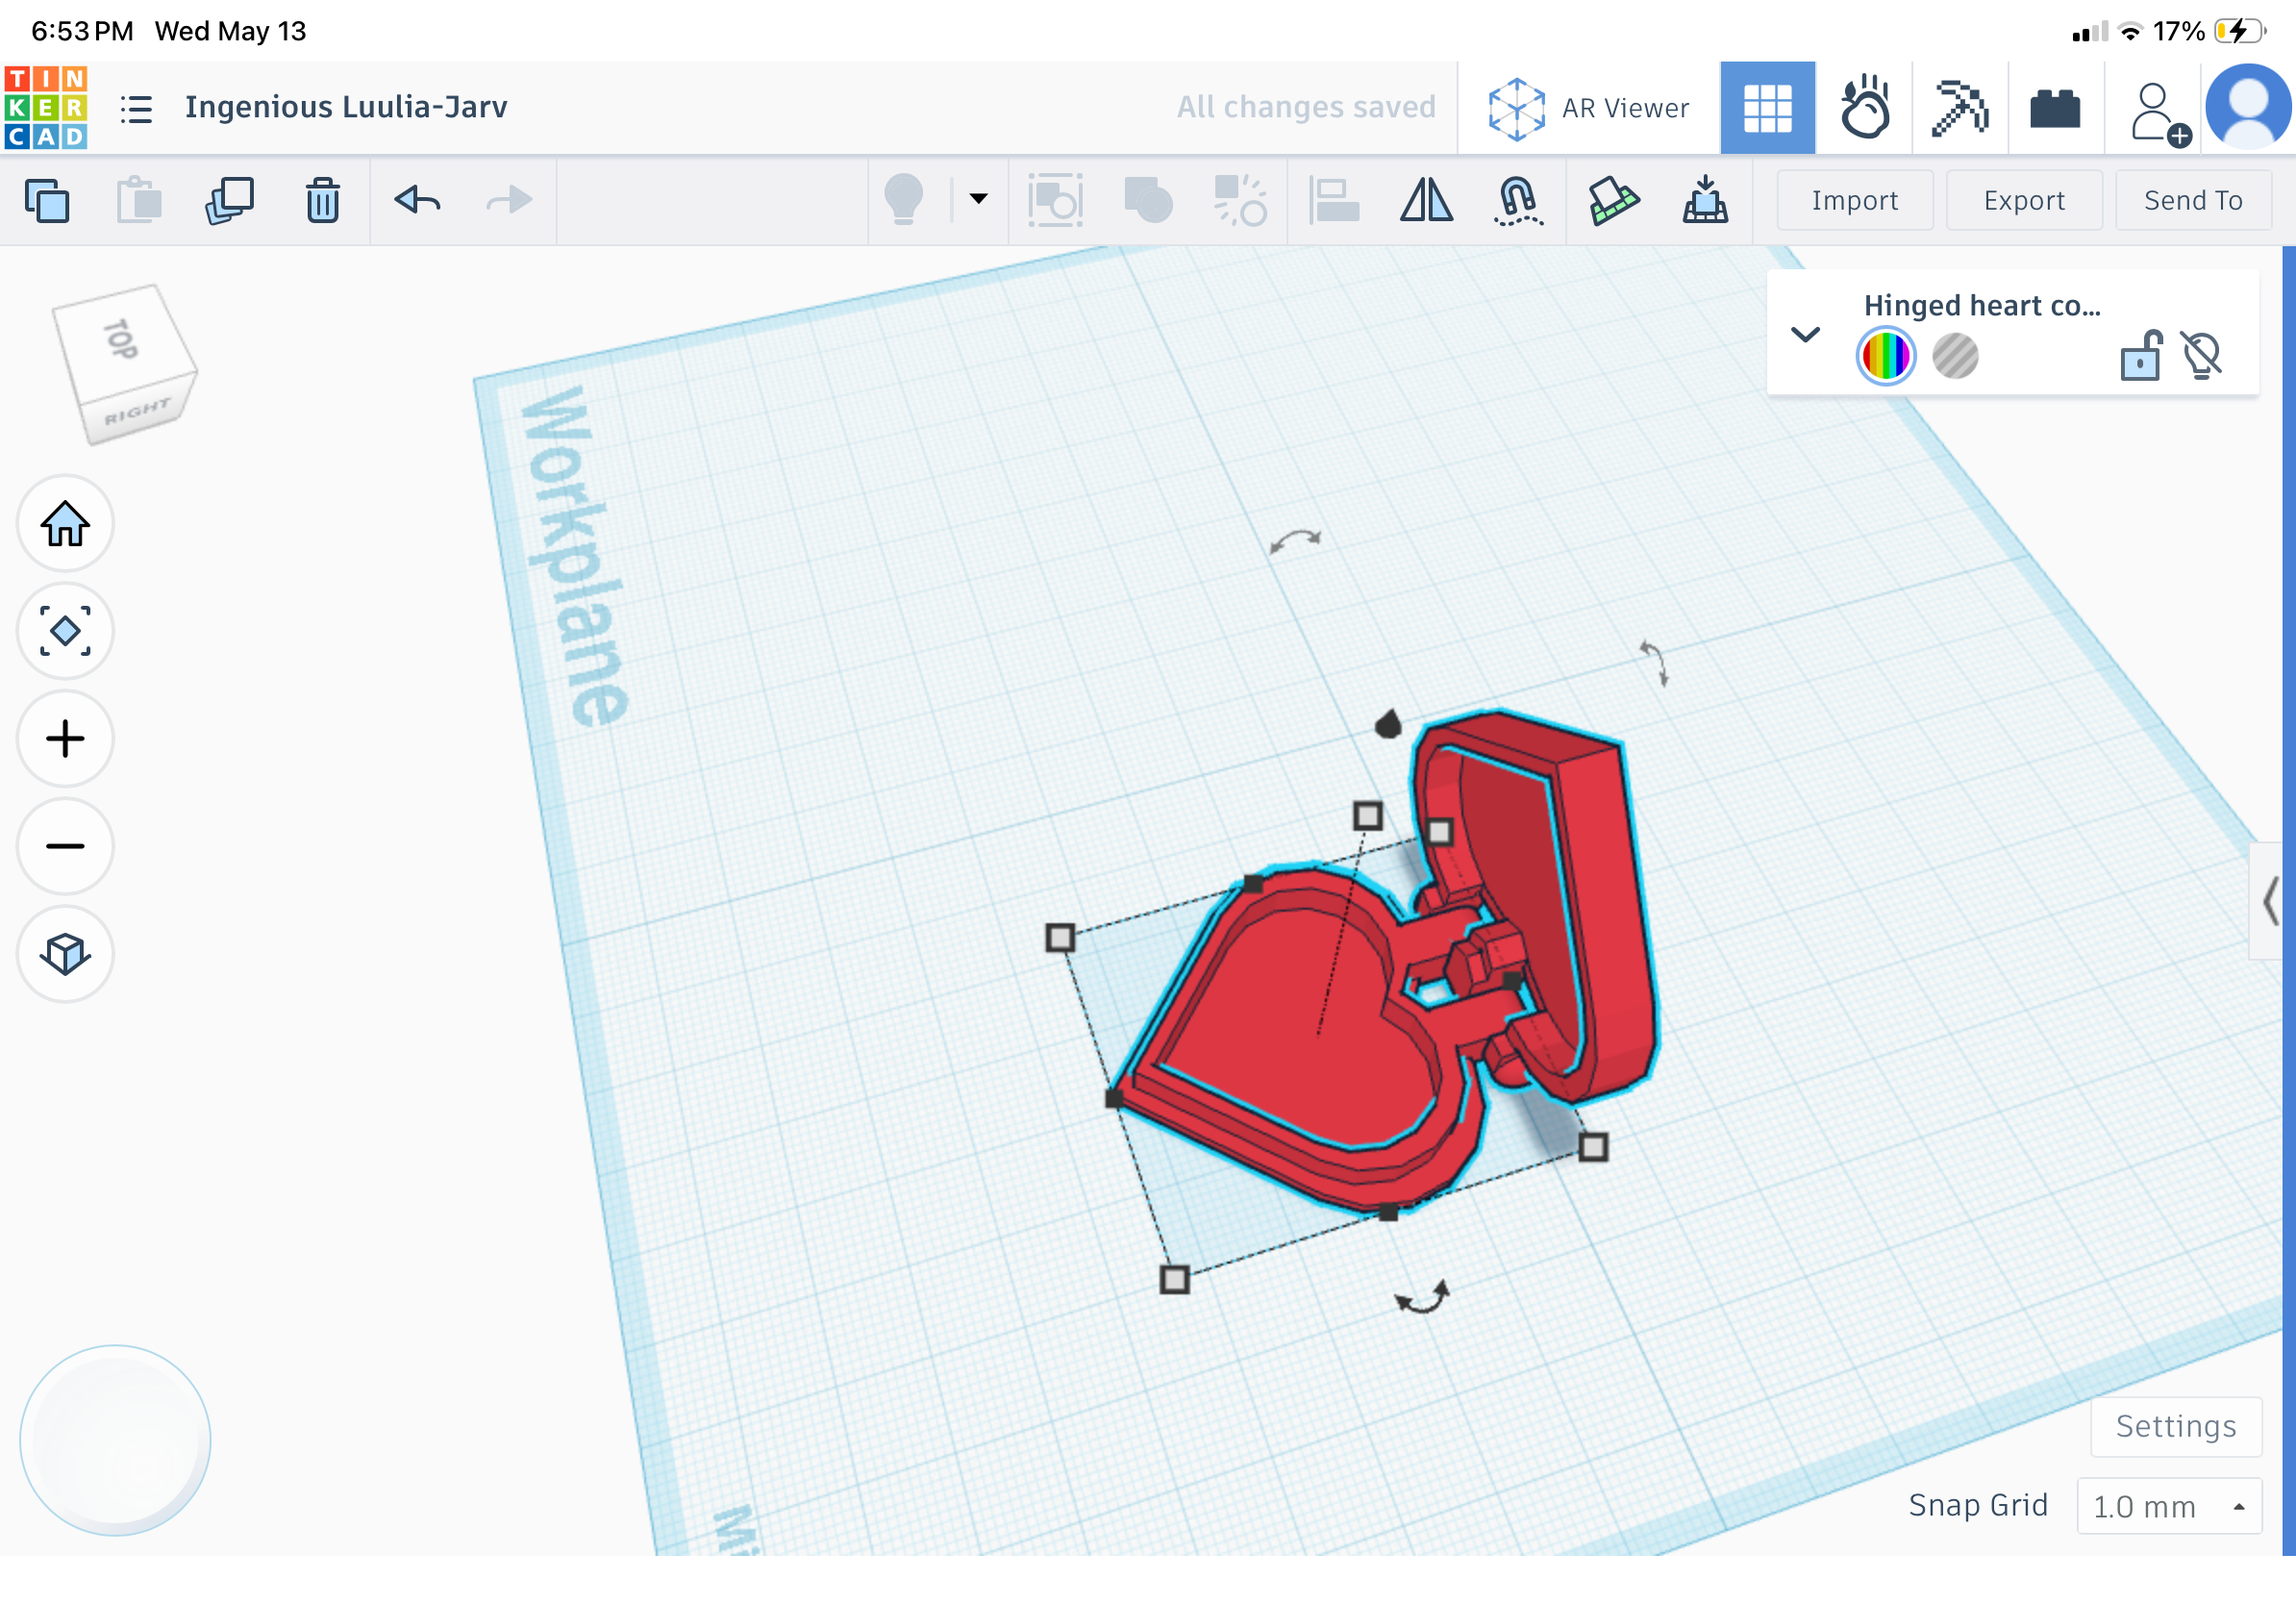Hide selected shape via bulb icon
This screenshot has height=1604, width=2296.
(x=2201, y=355)
